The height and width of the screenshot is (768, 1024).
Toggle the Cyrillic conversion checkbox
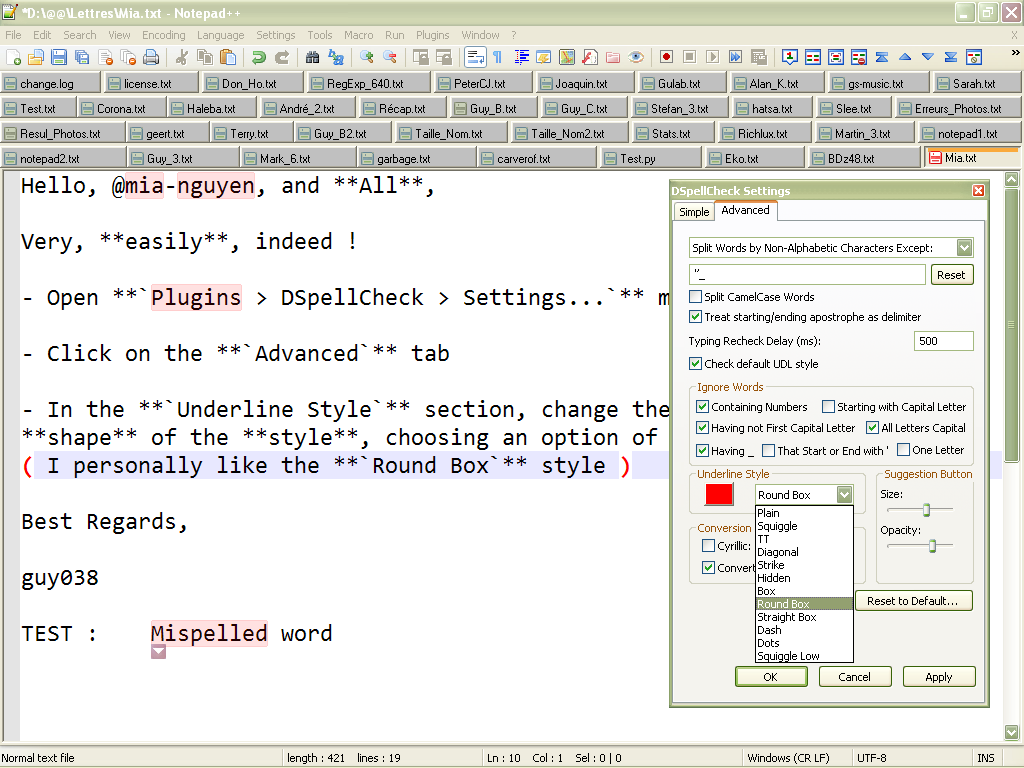(709, 545)
